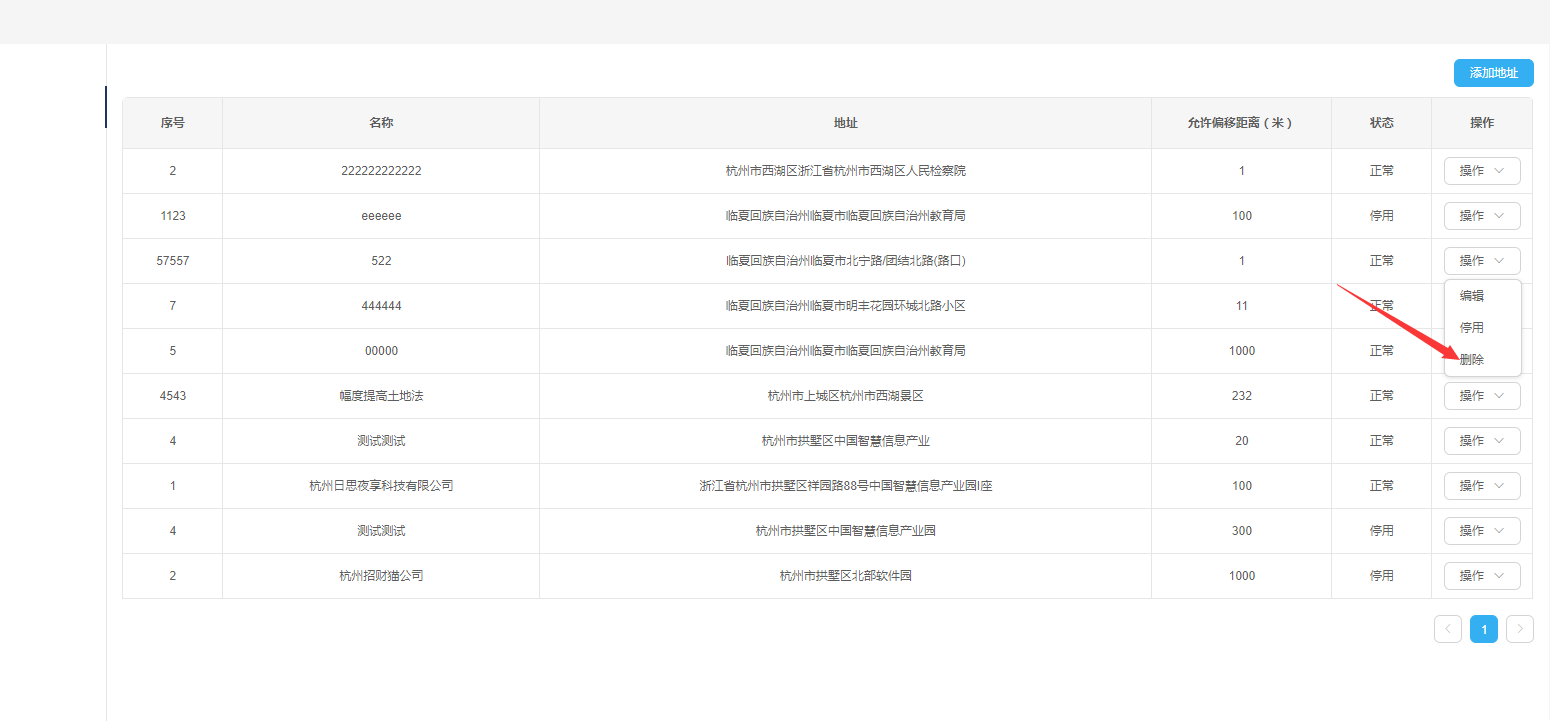Click the 名称 column header
This screenshot has height=721, width=1550.
tap(381, 123)
